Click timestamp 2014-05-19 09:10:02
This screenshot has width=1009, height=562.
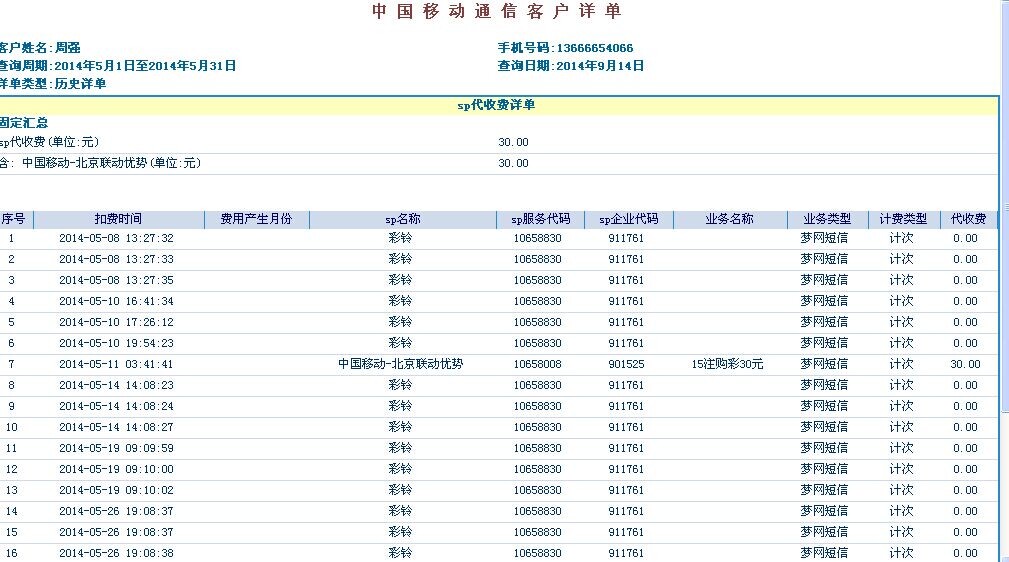point(116,490)
